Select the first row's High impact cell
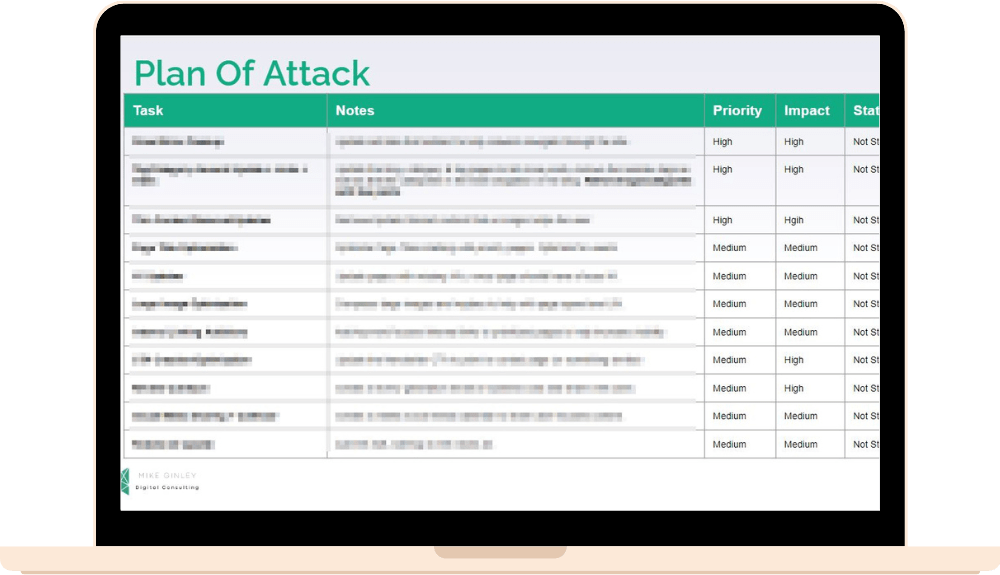The width and height of the screenshot is (1000, 575). pos(794,142)
